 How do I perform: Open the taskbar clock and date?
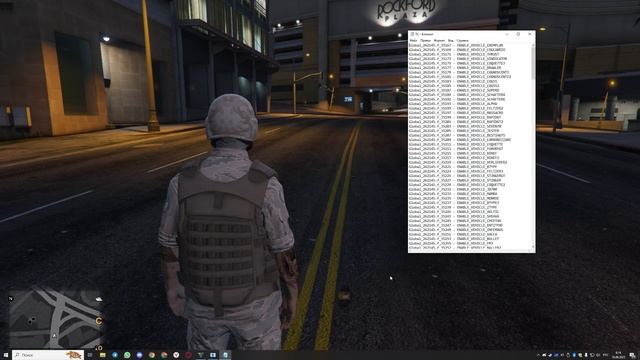pos(618,355)
